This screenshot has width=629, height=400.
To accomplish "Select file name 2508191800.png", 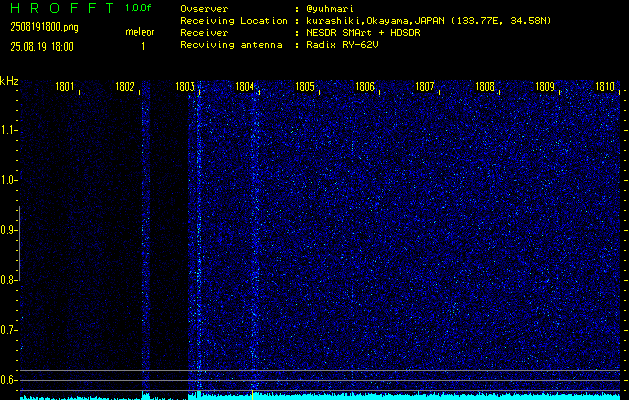I will tap(45, 27).
